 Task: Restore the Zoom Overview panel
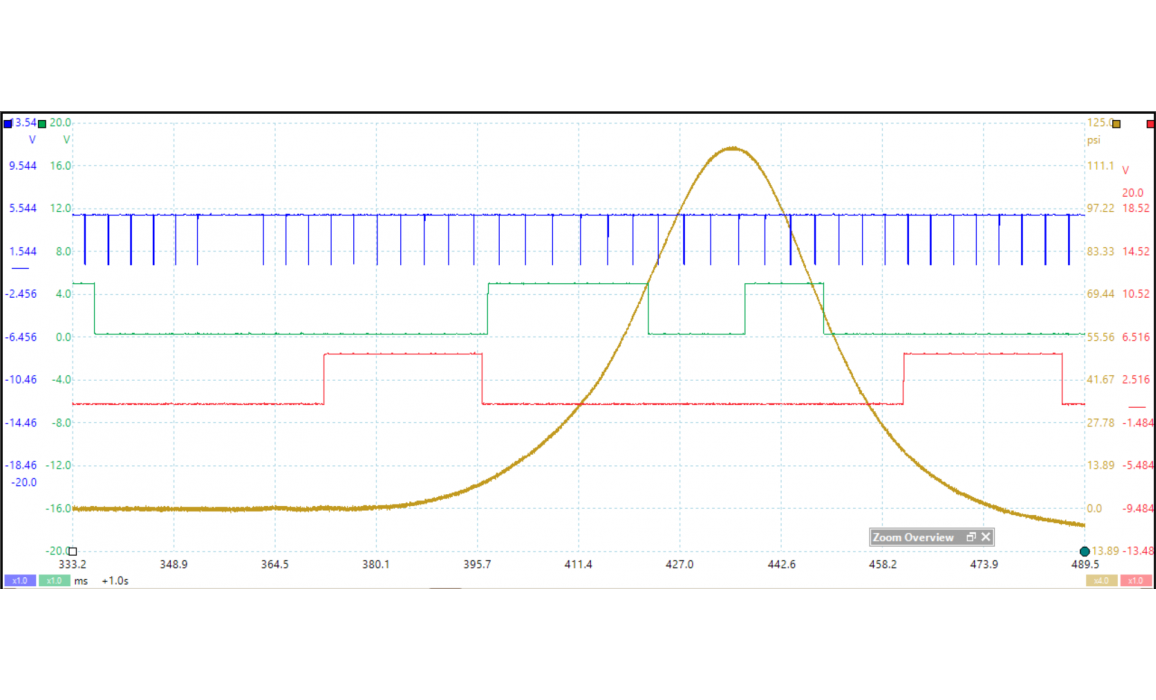click(x=970, y=537)
